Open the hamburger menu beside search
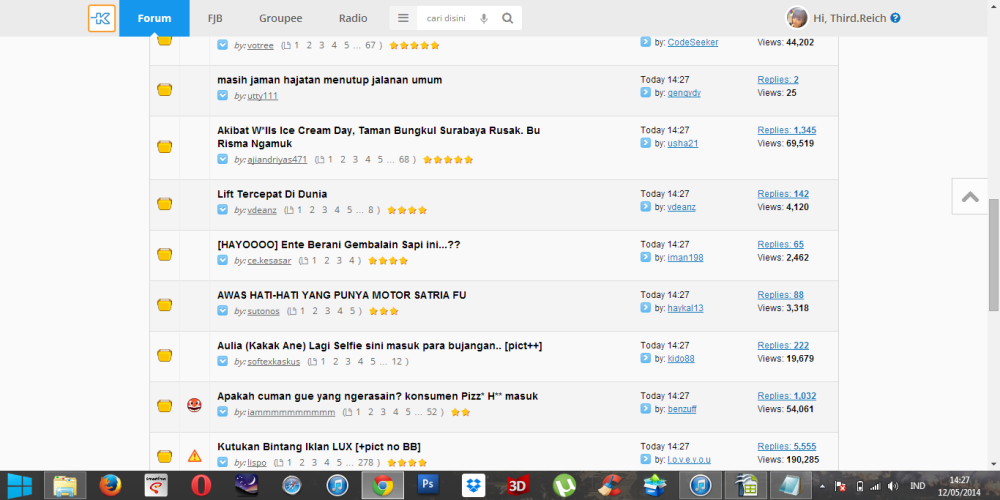The height and width of the screenshot is (500, 1000). [x=403, y=18]
